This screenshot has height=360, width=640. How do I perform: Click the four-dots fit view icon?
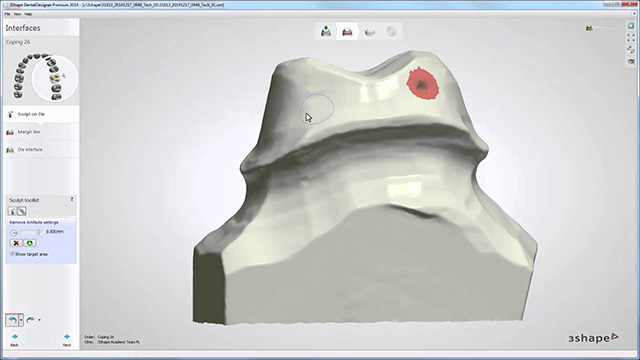[x=631, y=38]
